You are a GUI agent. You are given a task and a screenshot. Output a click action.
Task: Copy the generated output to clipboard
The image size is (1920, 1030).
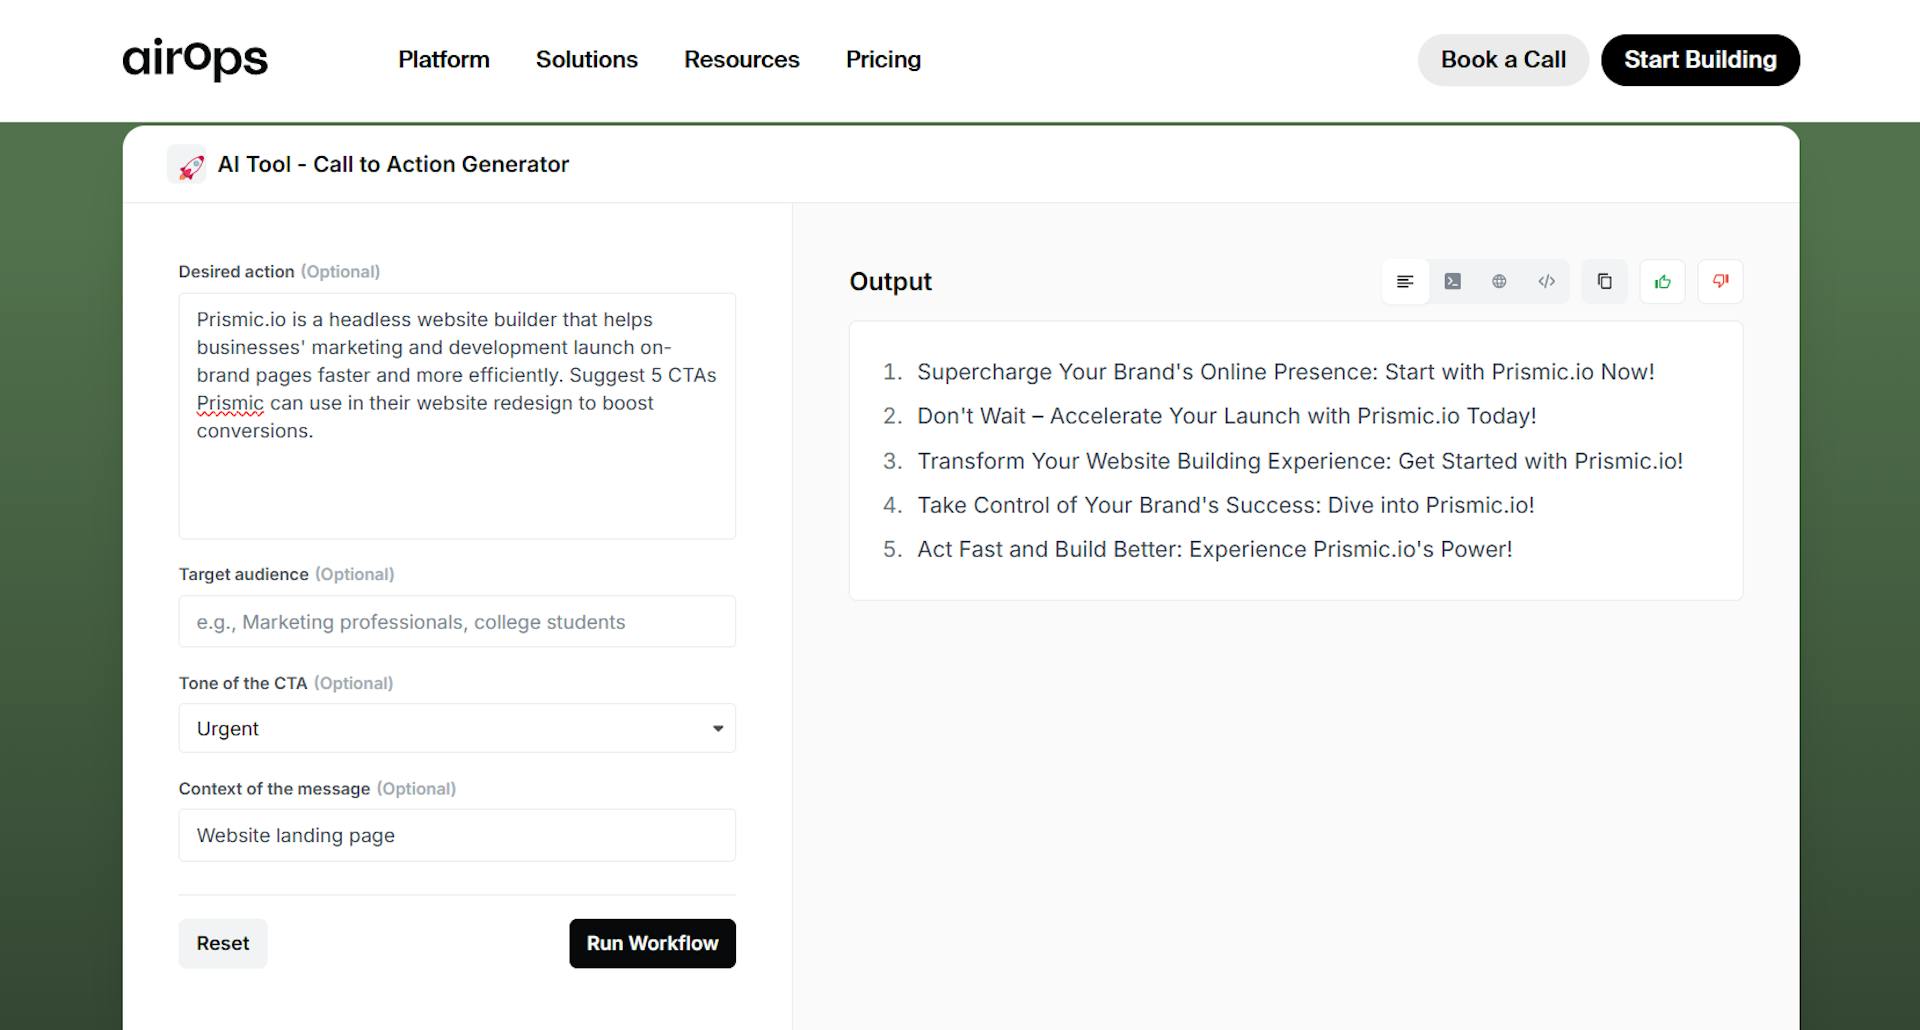point(1604,281)
